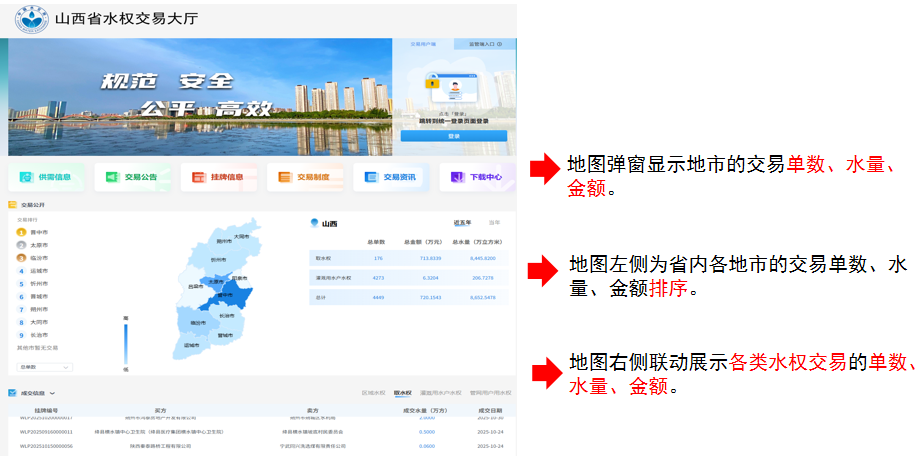This screenshot has height=456, width=921.
Task: Open 交易制度 via its orange icon
Action: coord(285,177)
